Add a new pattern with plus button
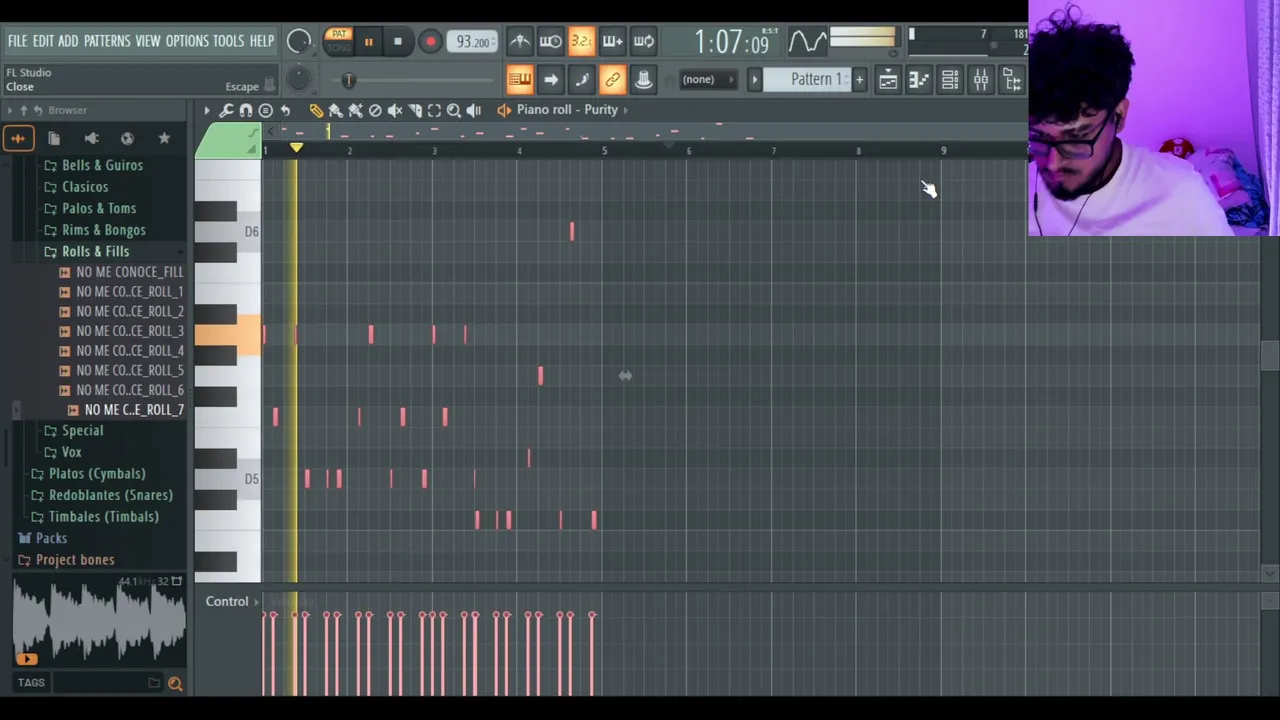Image resolution: width=1280 pixels, height=720 pixels. tap(859, 80)
